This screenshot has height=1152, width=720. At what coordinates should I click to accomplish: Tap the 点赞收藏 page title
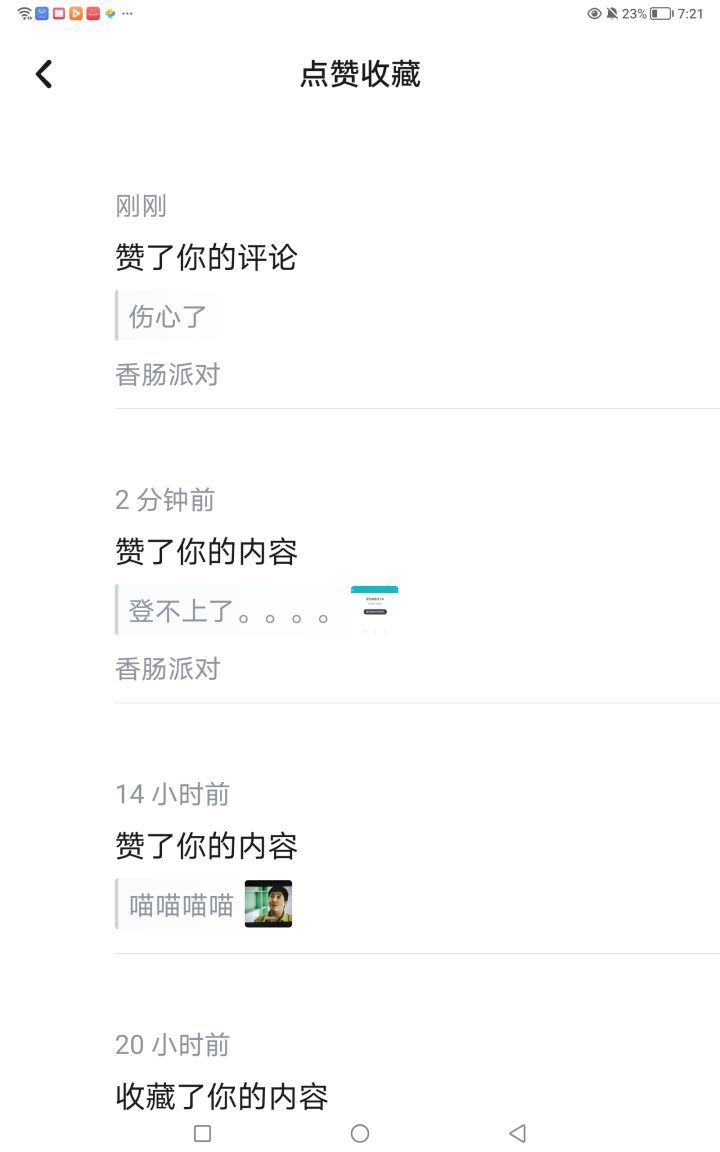coord(360,74)
